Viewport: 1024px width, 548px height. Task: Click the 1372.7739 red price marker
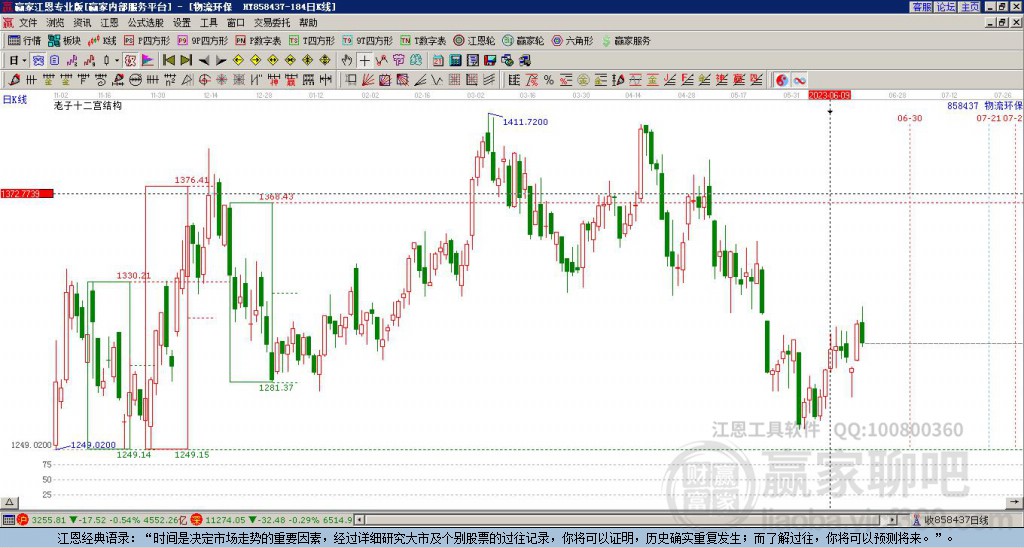(27, 194)
